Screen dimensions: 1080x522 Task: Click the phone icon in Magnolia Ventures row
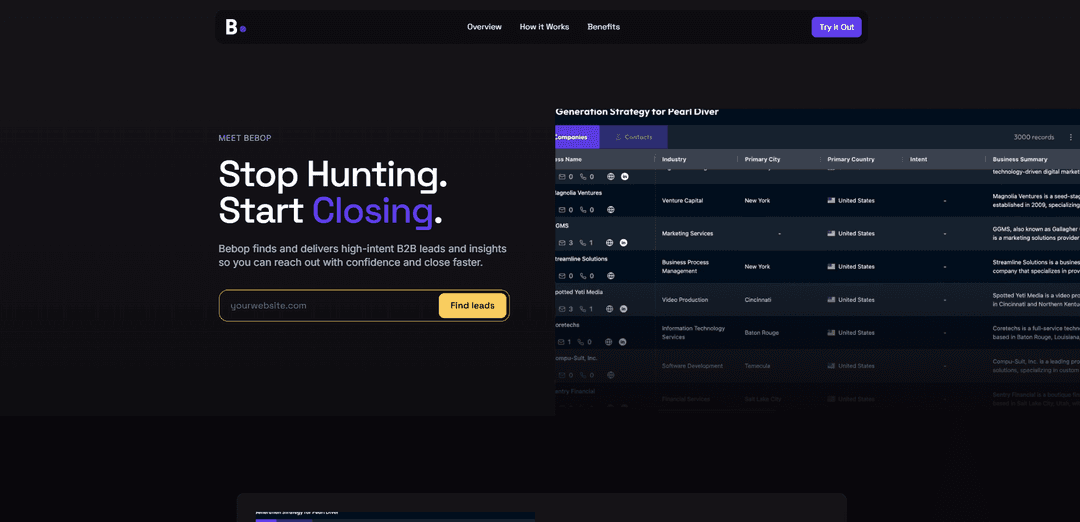(583, 210)
